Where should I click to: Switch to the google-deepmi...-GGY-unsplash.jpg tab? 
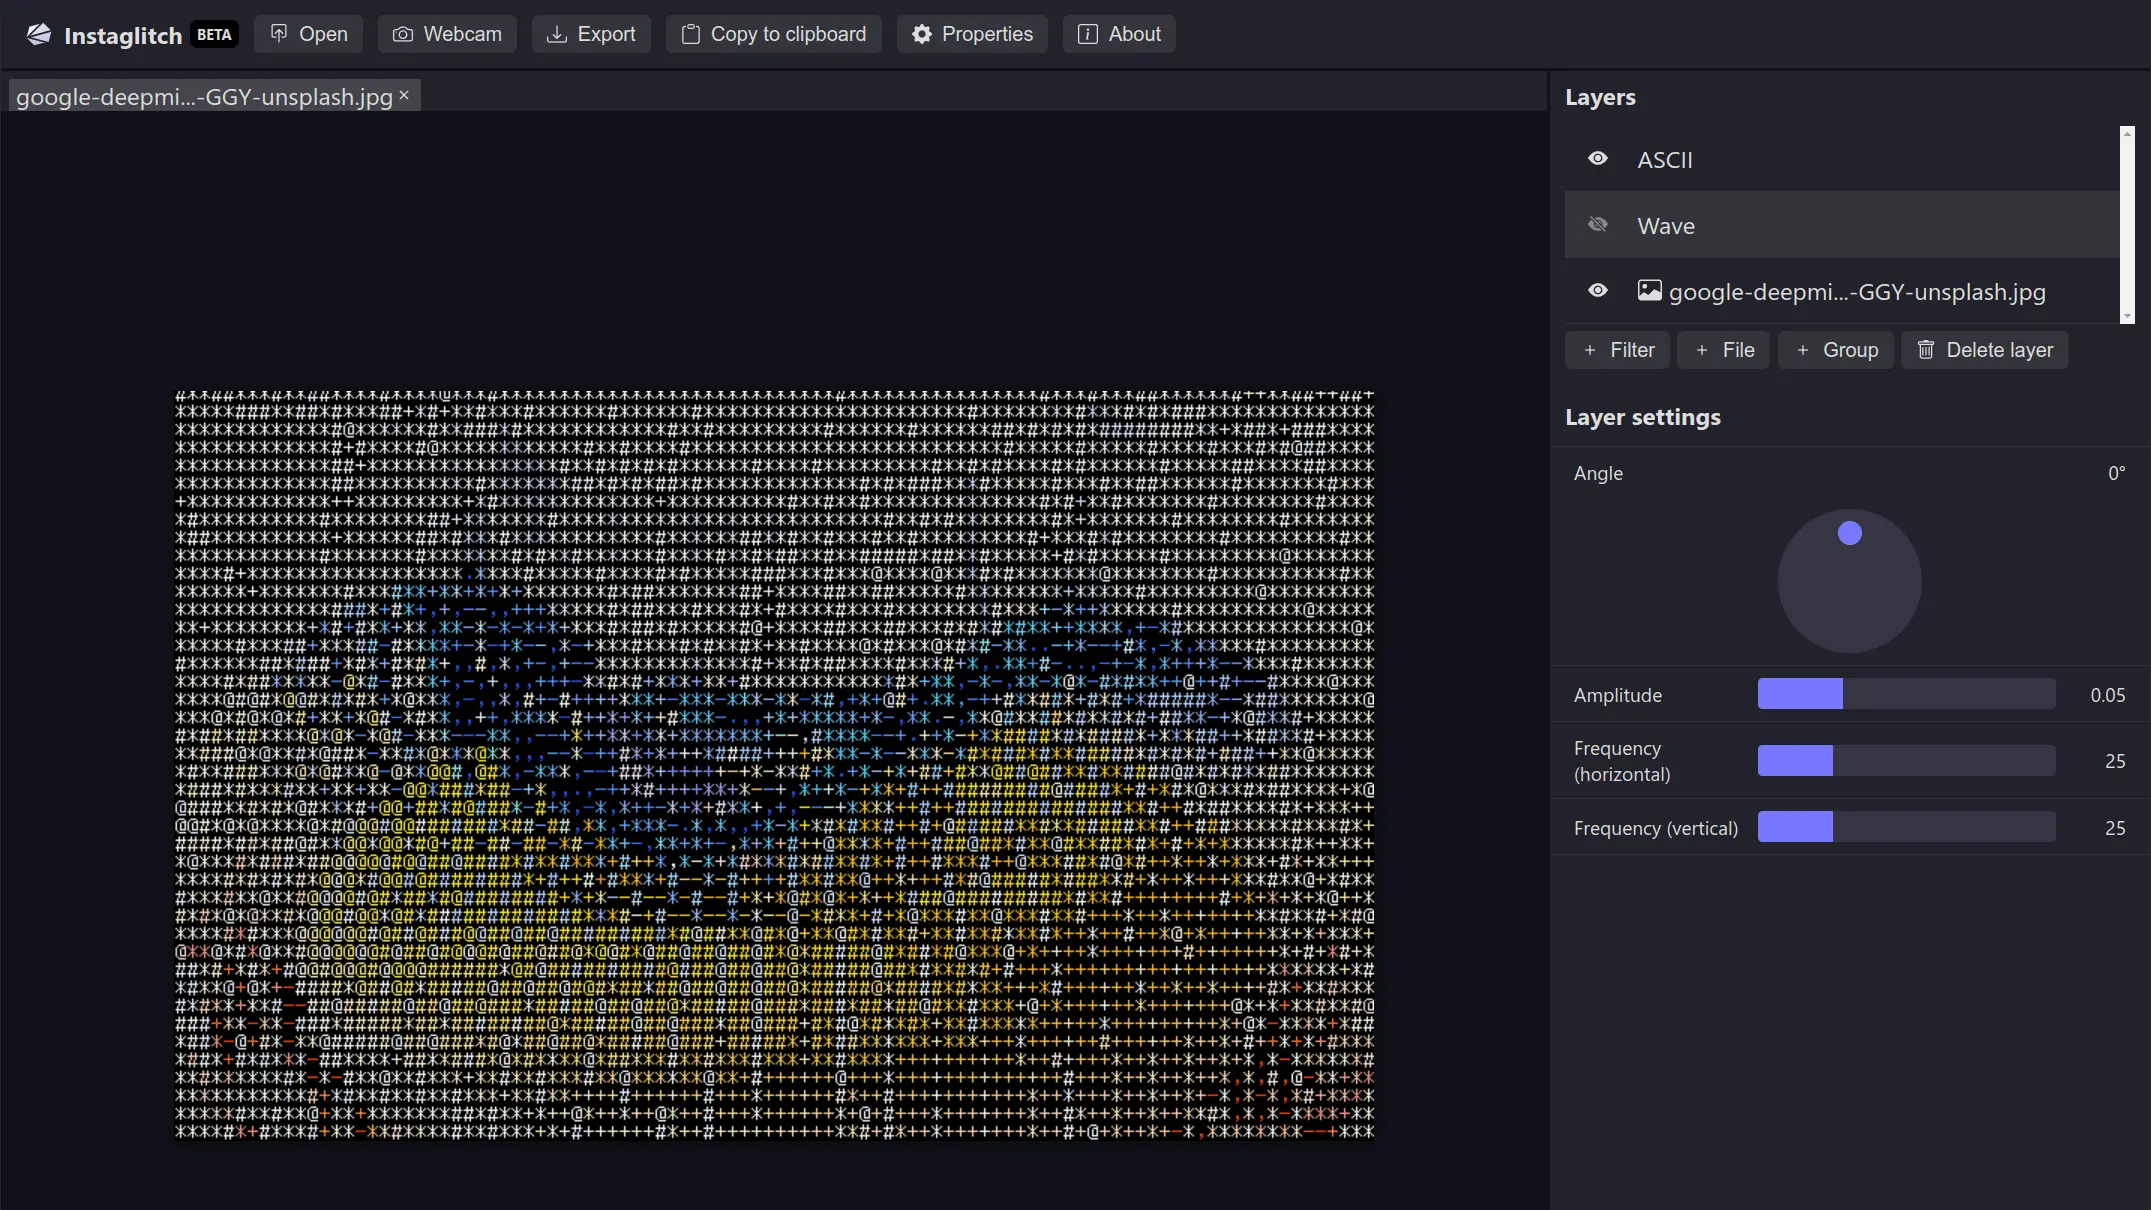(x=200, y=96)
